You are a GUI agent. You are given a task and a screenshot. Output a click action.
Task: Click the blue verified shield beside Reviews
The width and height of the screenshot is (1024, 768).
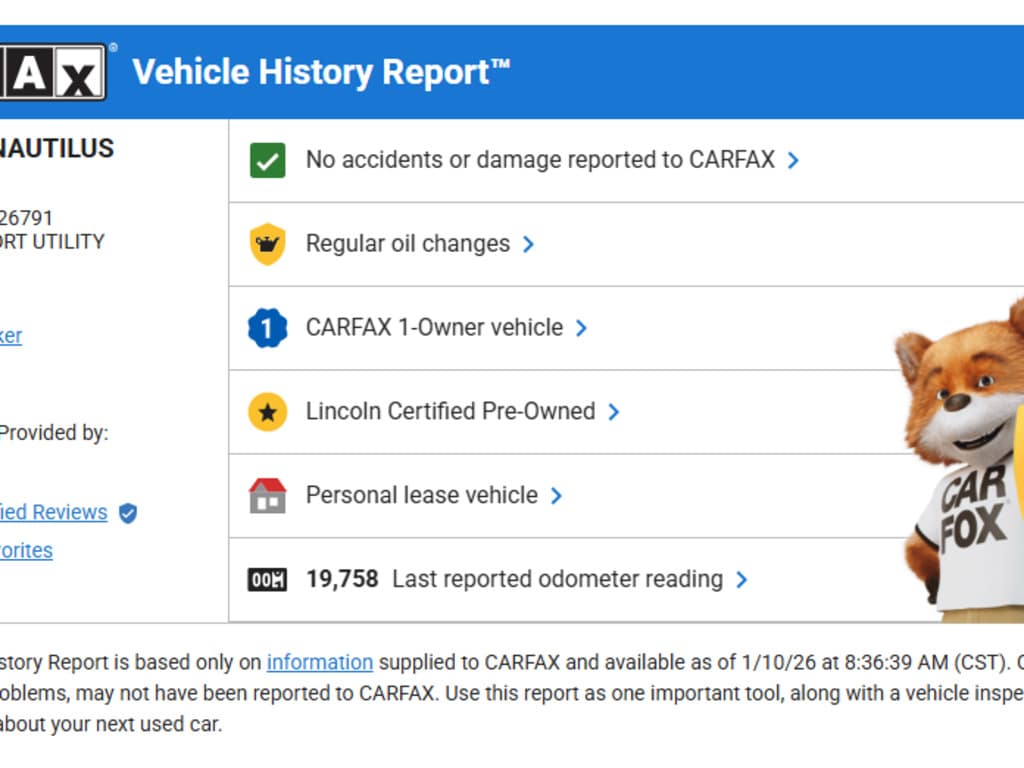click(128, 513)
